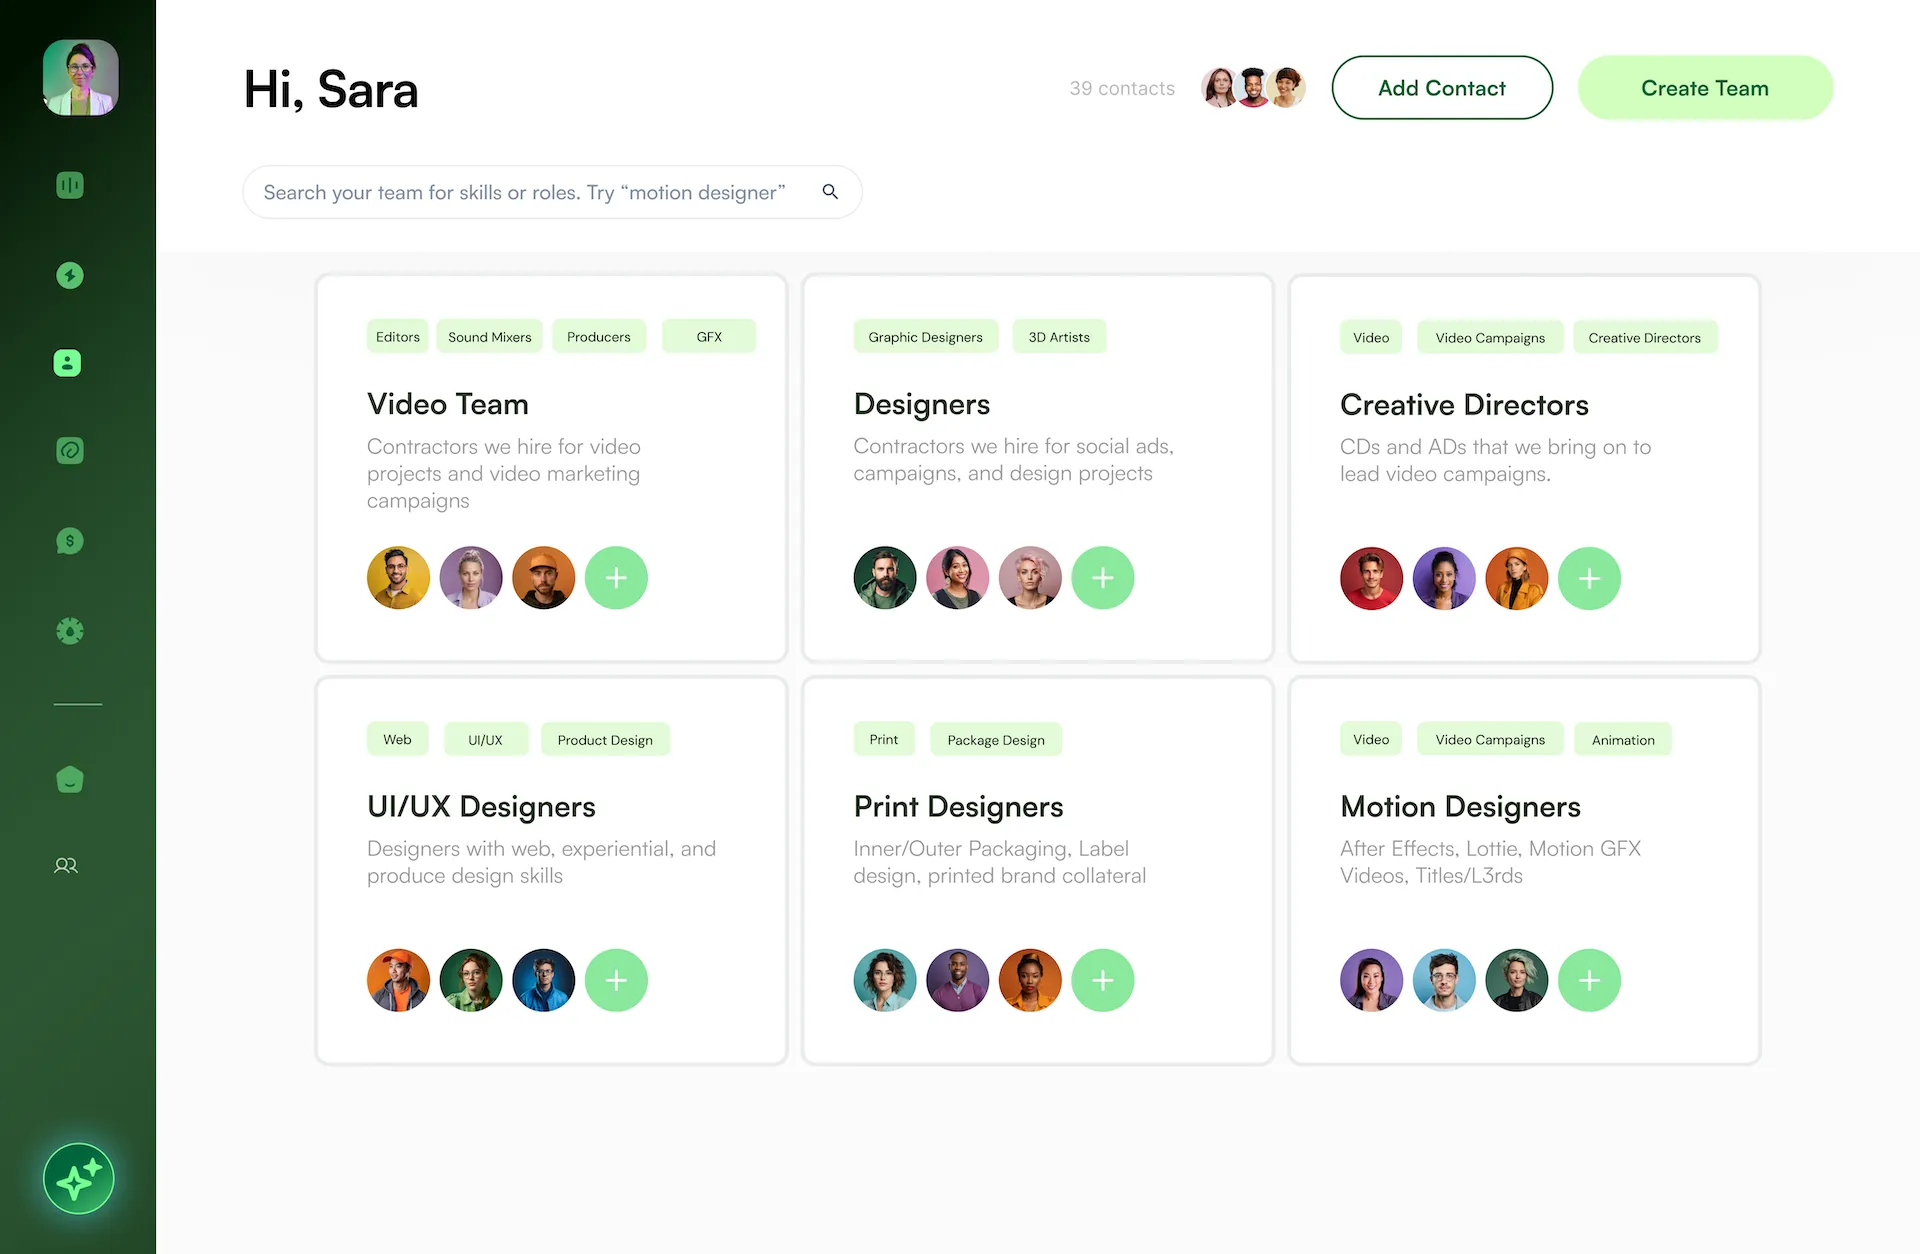
Task: Click the Package Design tag
Action: pos(995,740)
